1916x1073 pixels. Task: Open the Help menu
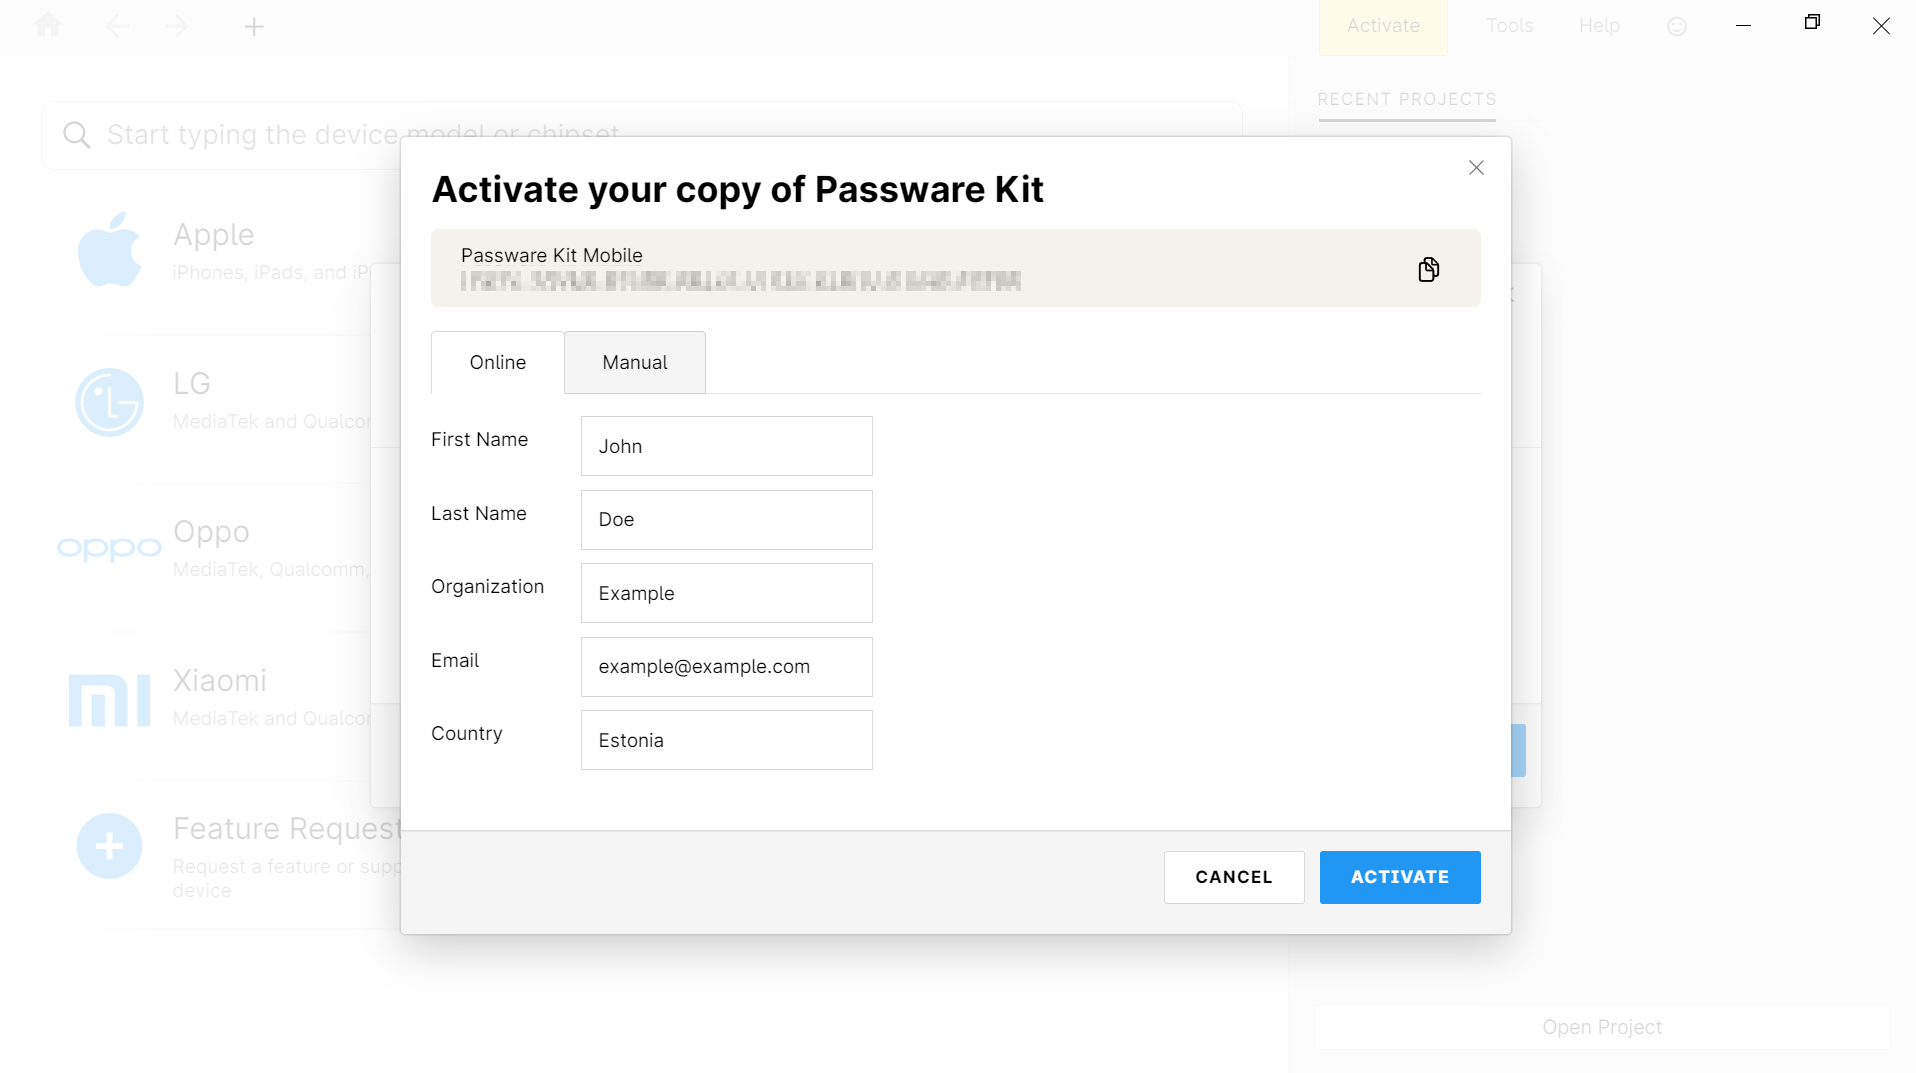[1598, 26]
